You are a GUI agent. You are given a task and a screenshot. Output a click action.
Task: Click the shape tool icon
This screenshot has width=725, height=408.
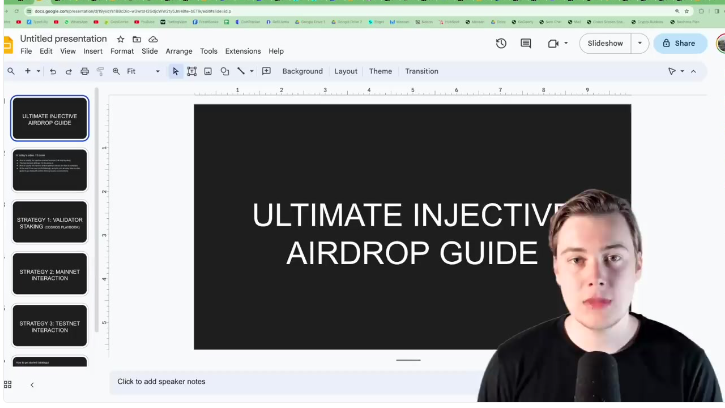click(x=225, y=71)
